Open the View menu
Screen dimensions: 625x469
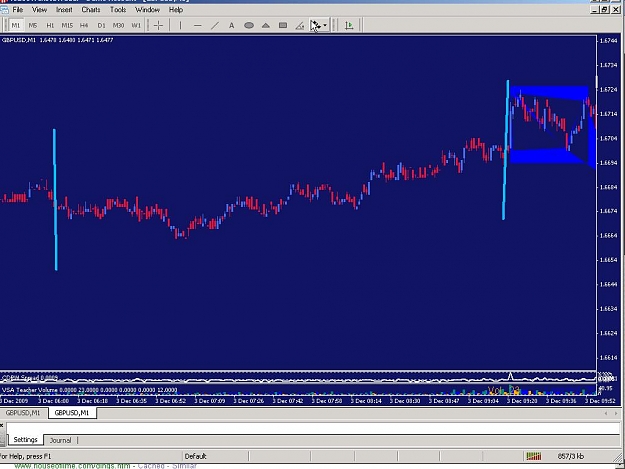tap(39, 10)
